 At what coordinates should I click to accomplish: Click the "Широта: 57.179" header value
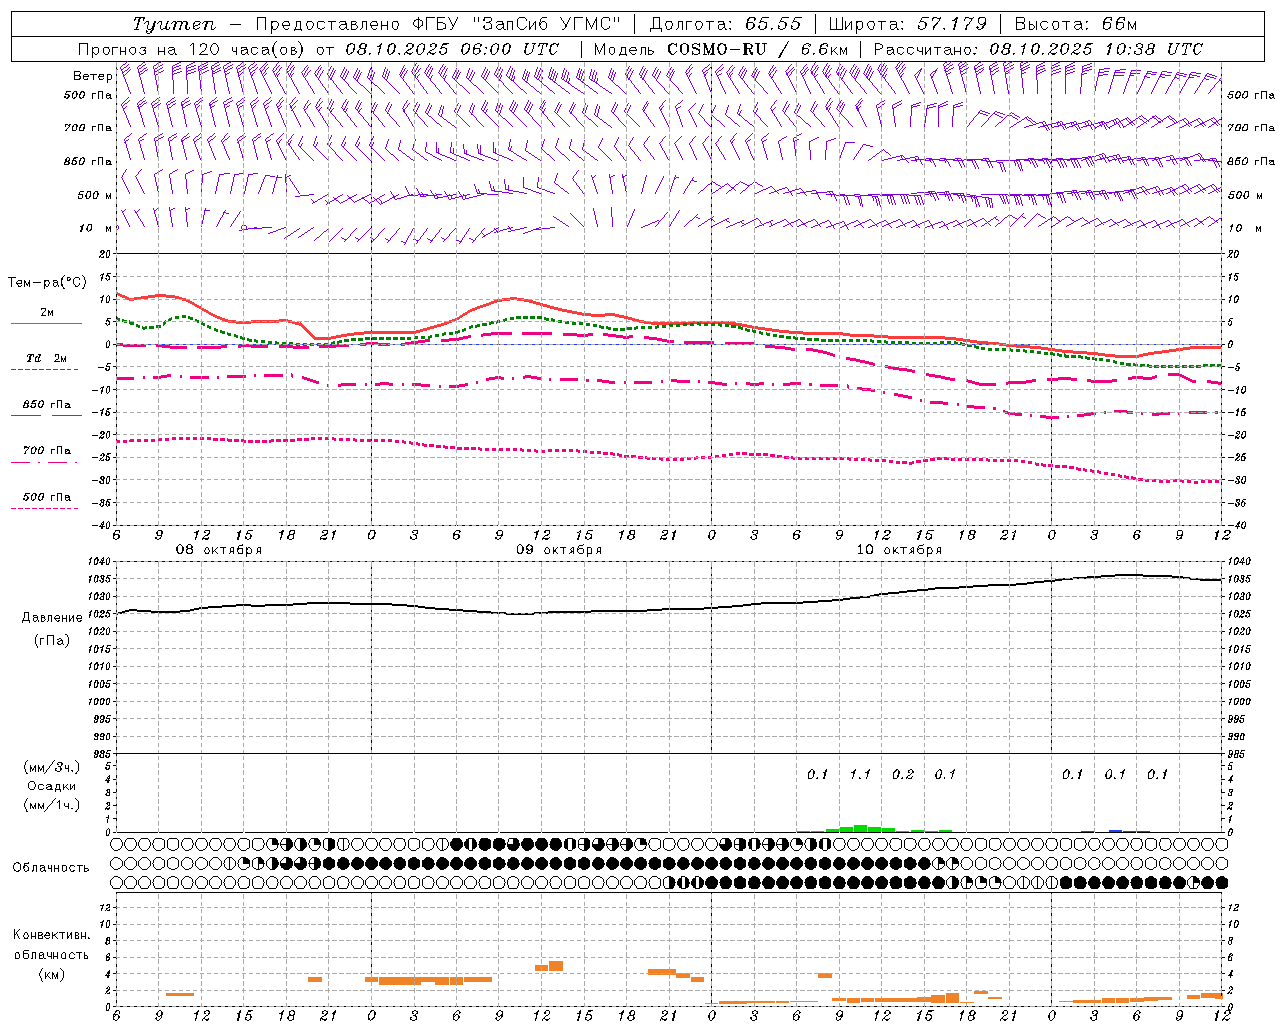[x=907, y=24]
